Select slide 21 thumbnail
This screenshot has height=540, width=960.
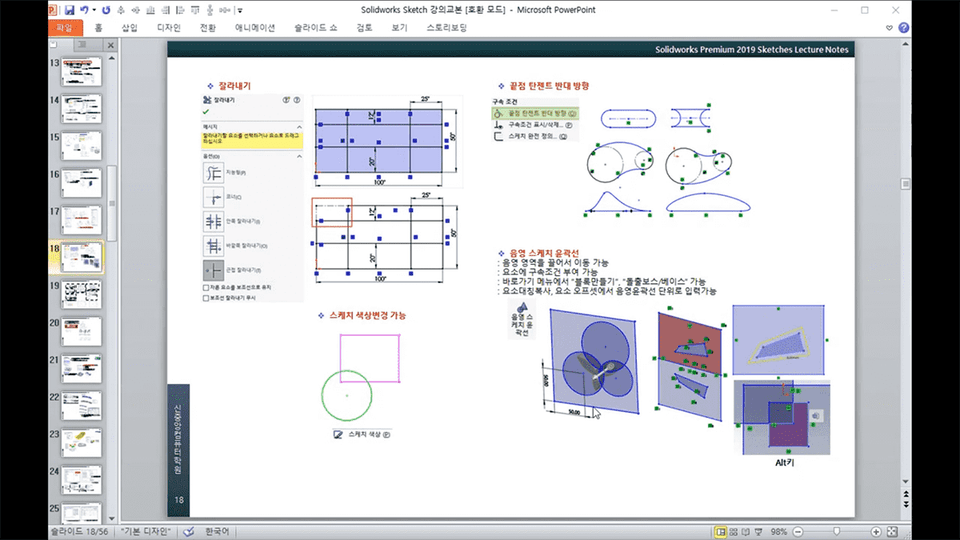(81, 369)
